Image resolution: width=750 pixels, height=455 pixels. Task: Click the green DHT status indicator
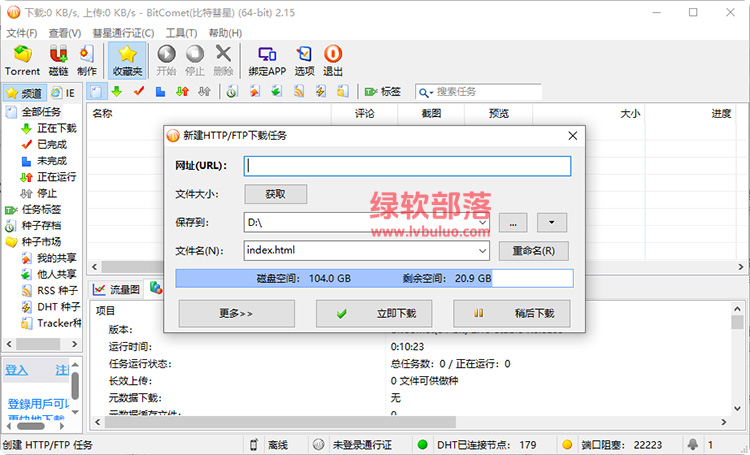[422, 444]
